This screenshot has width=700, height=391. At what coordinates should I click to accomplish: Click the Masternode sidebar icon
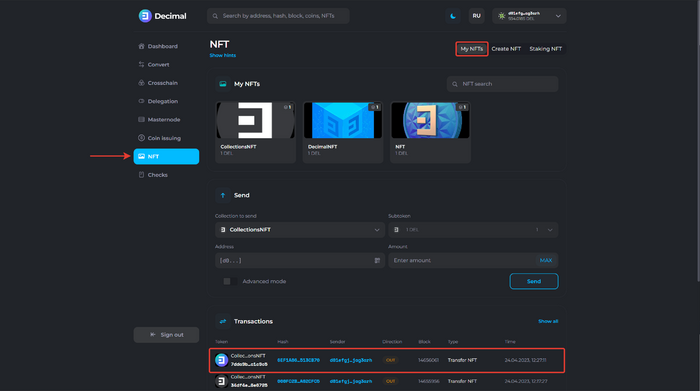[142, 120]
